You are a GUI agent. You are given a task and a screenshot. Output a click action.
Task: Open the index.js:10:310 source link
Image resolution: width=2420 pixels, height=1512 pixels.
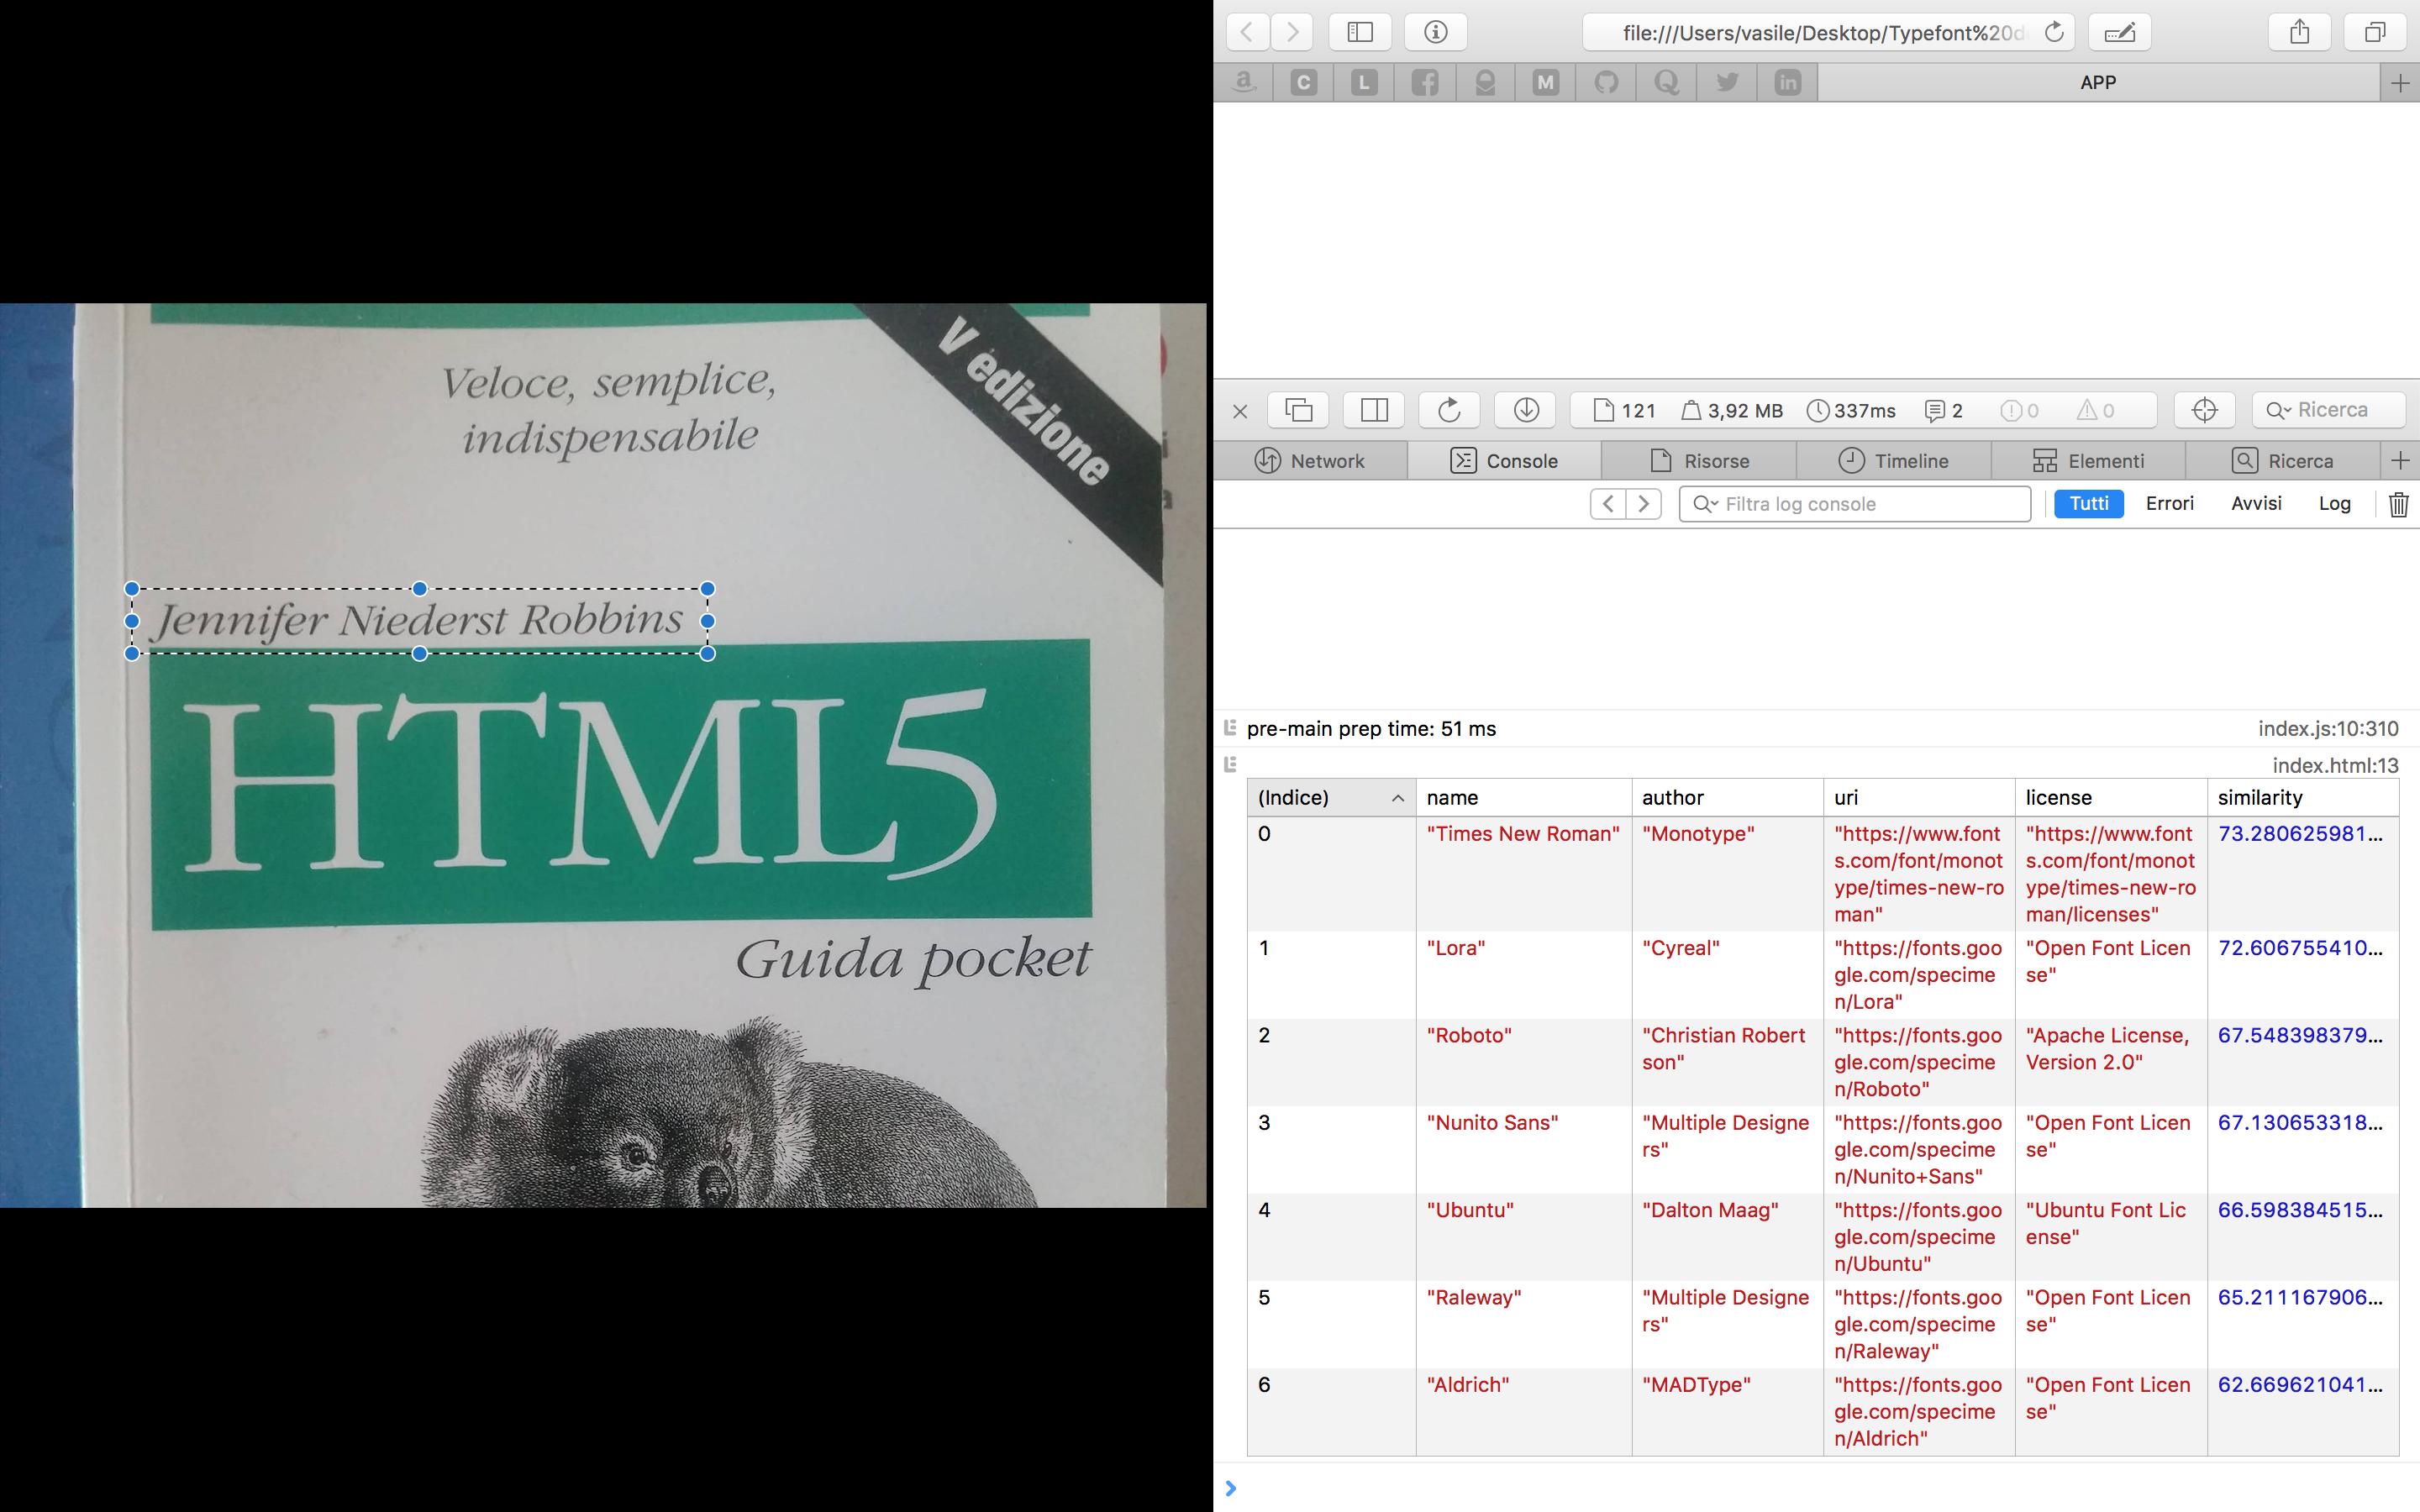click(x=2327, y=729)
